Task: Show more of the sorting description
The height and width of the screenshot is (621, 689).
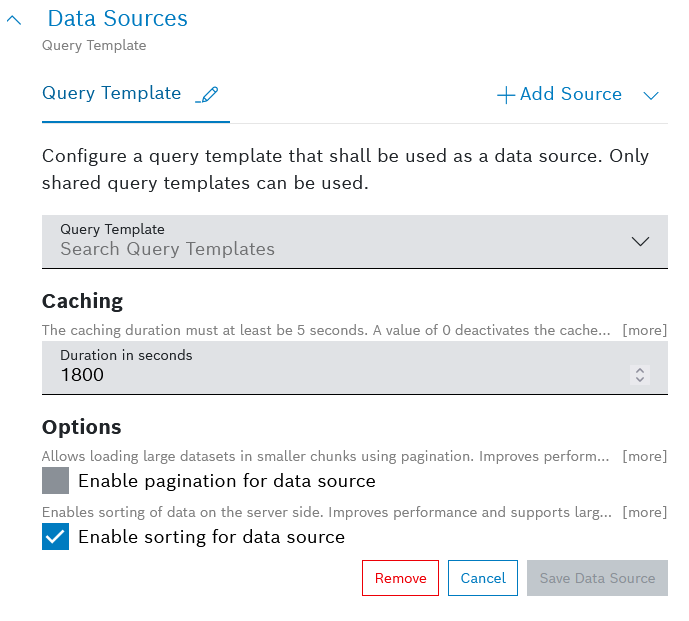Action: click(644, 512)
